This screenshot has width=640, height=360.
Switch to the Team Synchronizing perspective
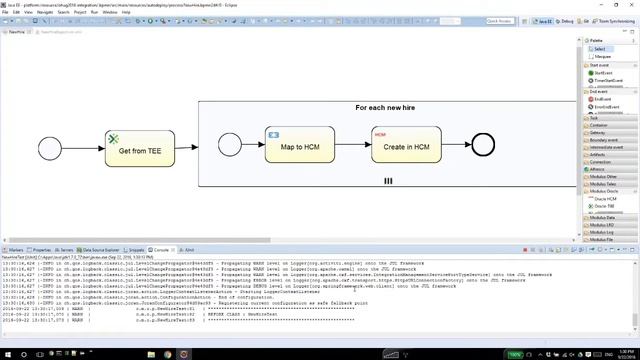(613, 21)
